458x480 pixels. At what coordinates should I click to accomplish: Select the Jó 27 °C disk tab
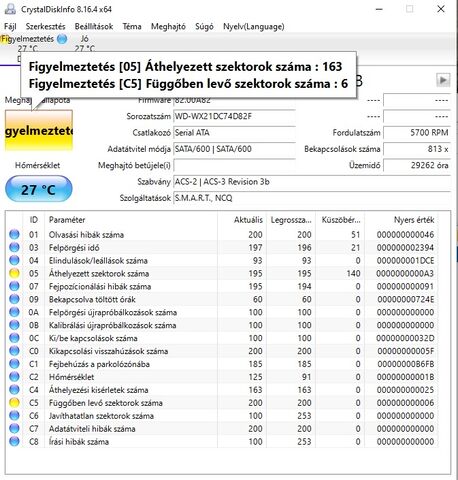pyautogui.click(x=85, y=43)
